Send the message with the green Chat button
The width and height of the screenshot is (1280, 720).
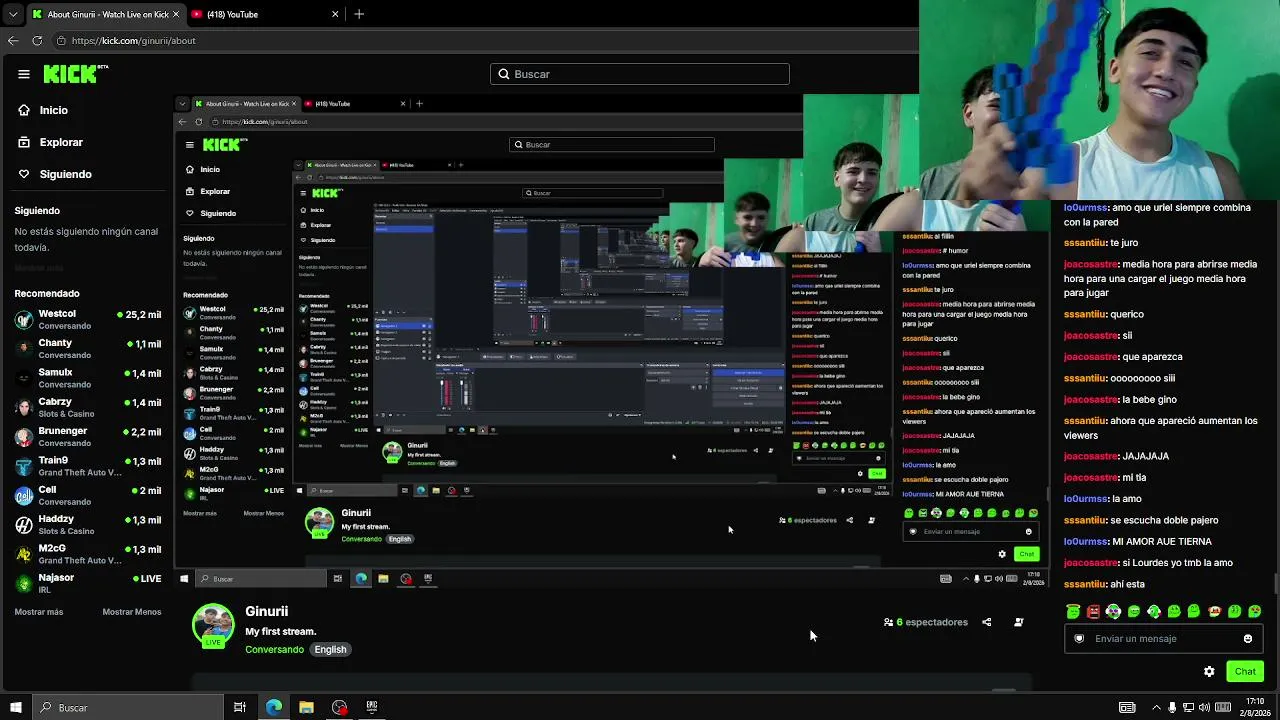point(1245,672)
